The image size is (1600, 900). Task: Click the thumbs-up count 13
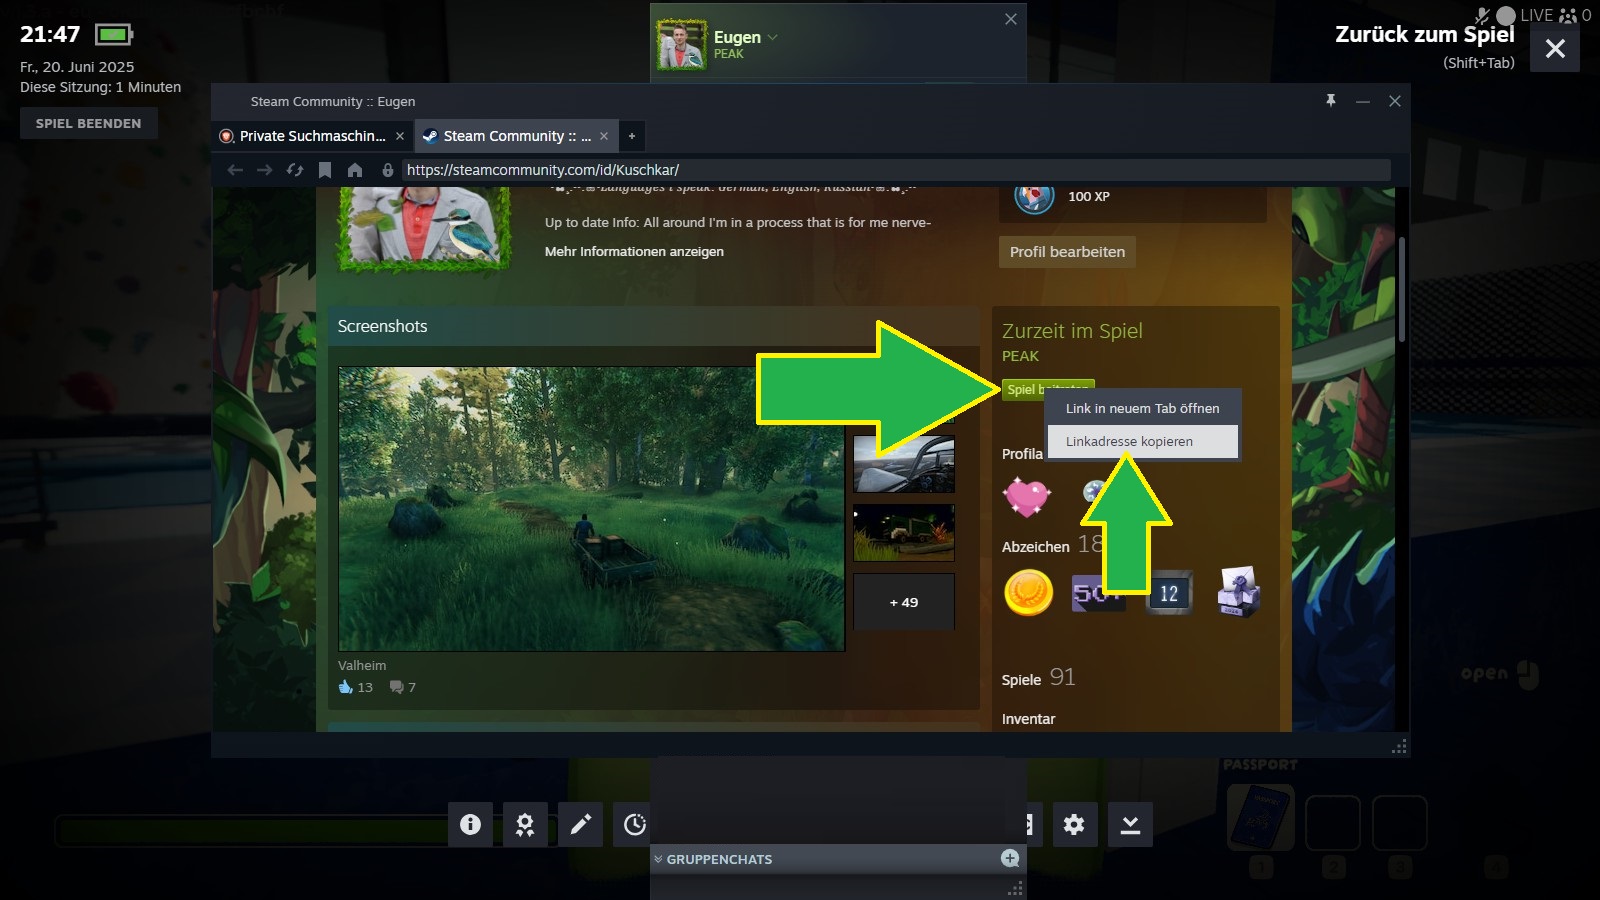click(356, 687)
